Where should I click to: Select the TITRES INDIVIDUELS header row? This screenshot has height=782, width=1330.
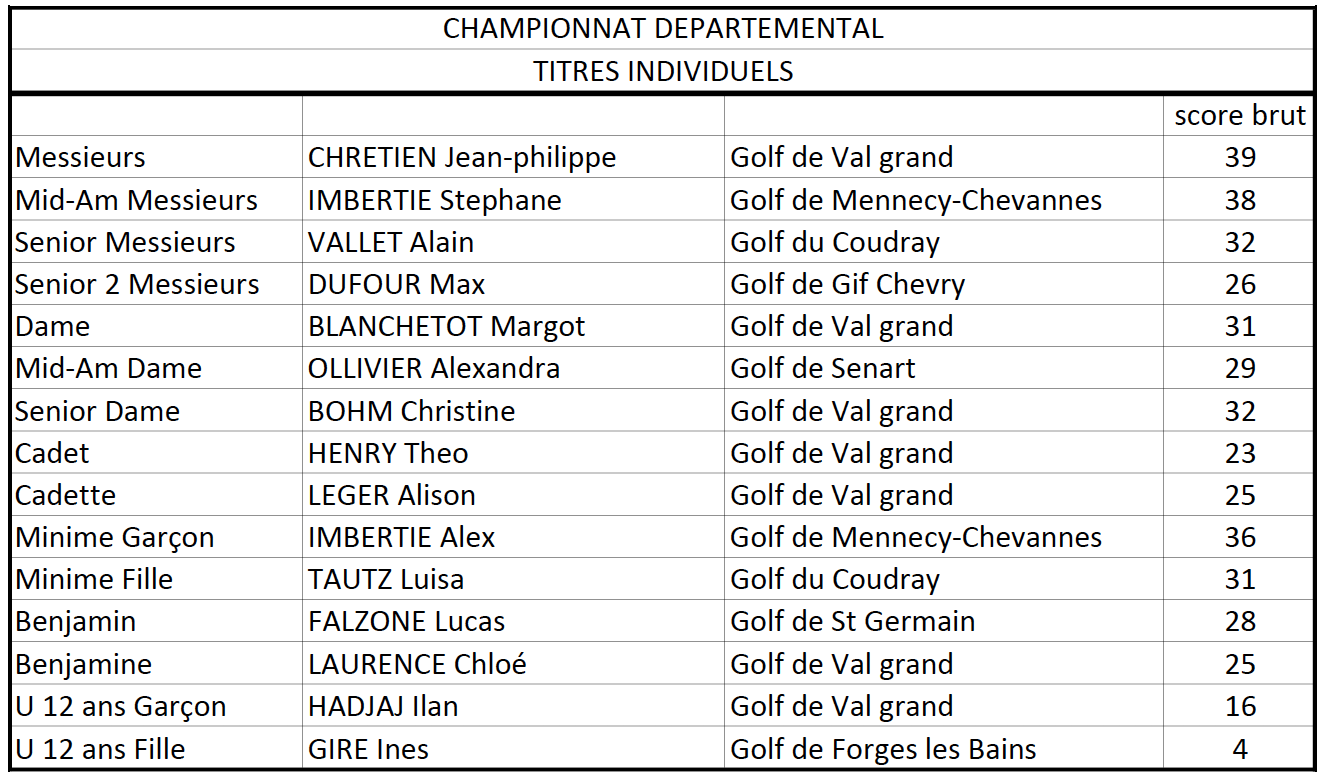(x=662, y=72)
